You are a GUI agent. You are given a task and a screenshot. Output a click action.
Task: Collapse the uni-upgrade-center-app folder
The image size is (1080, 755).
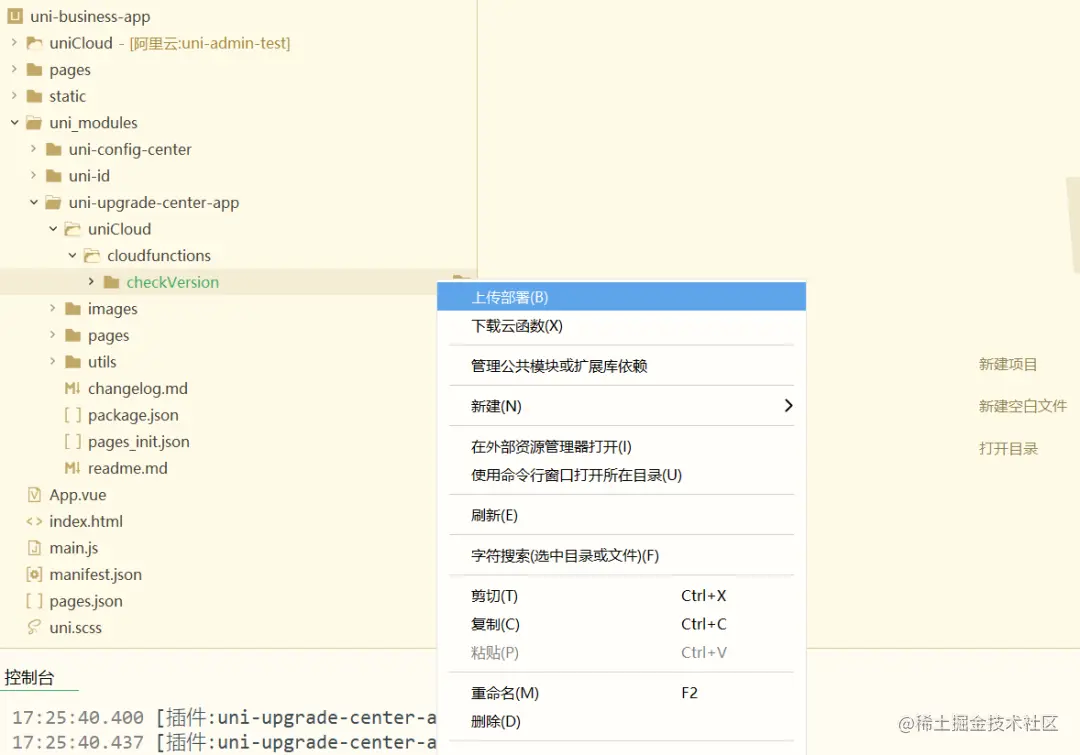pyautogui.click(x=34, y=203)
